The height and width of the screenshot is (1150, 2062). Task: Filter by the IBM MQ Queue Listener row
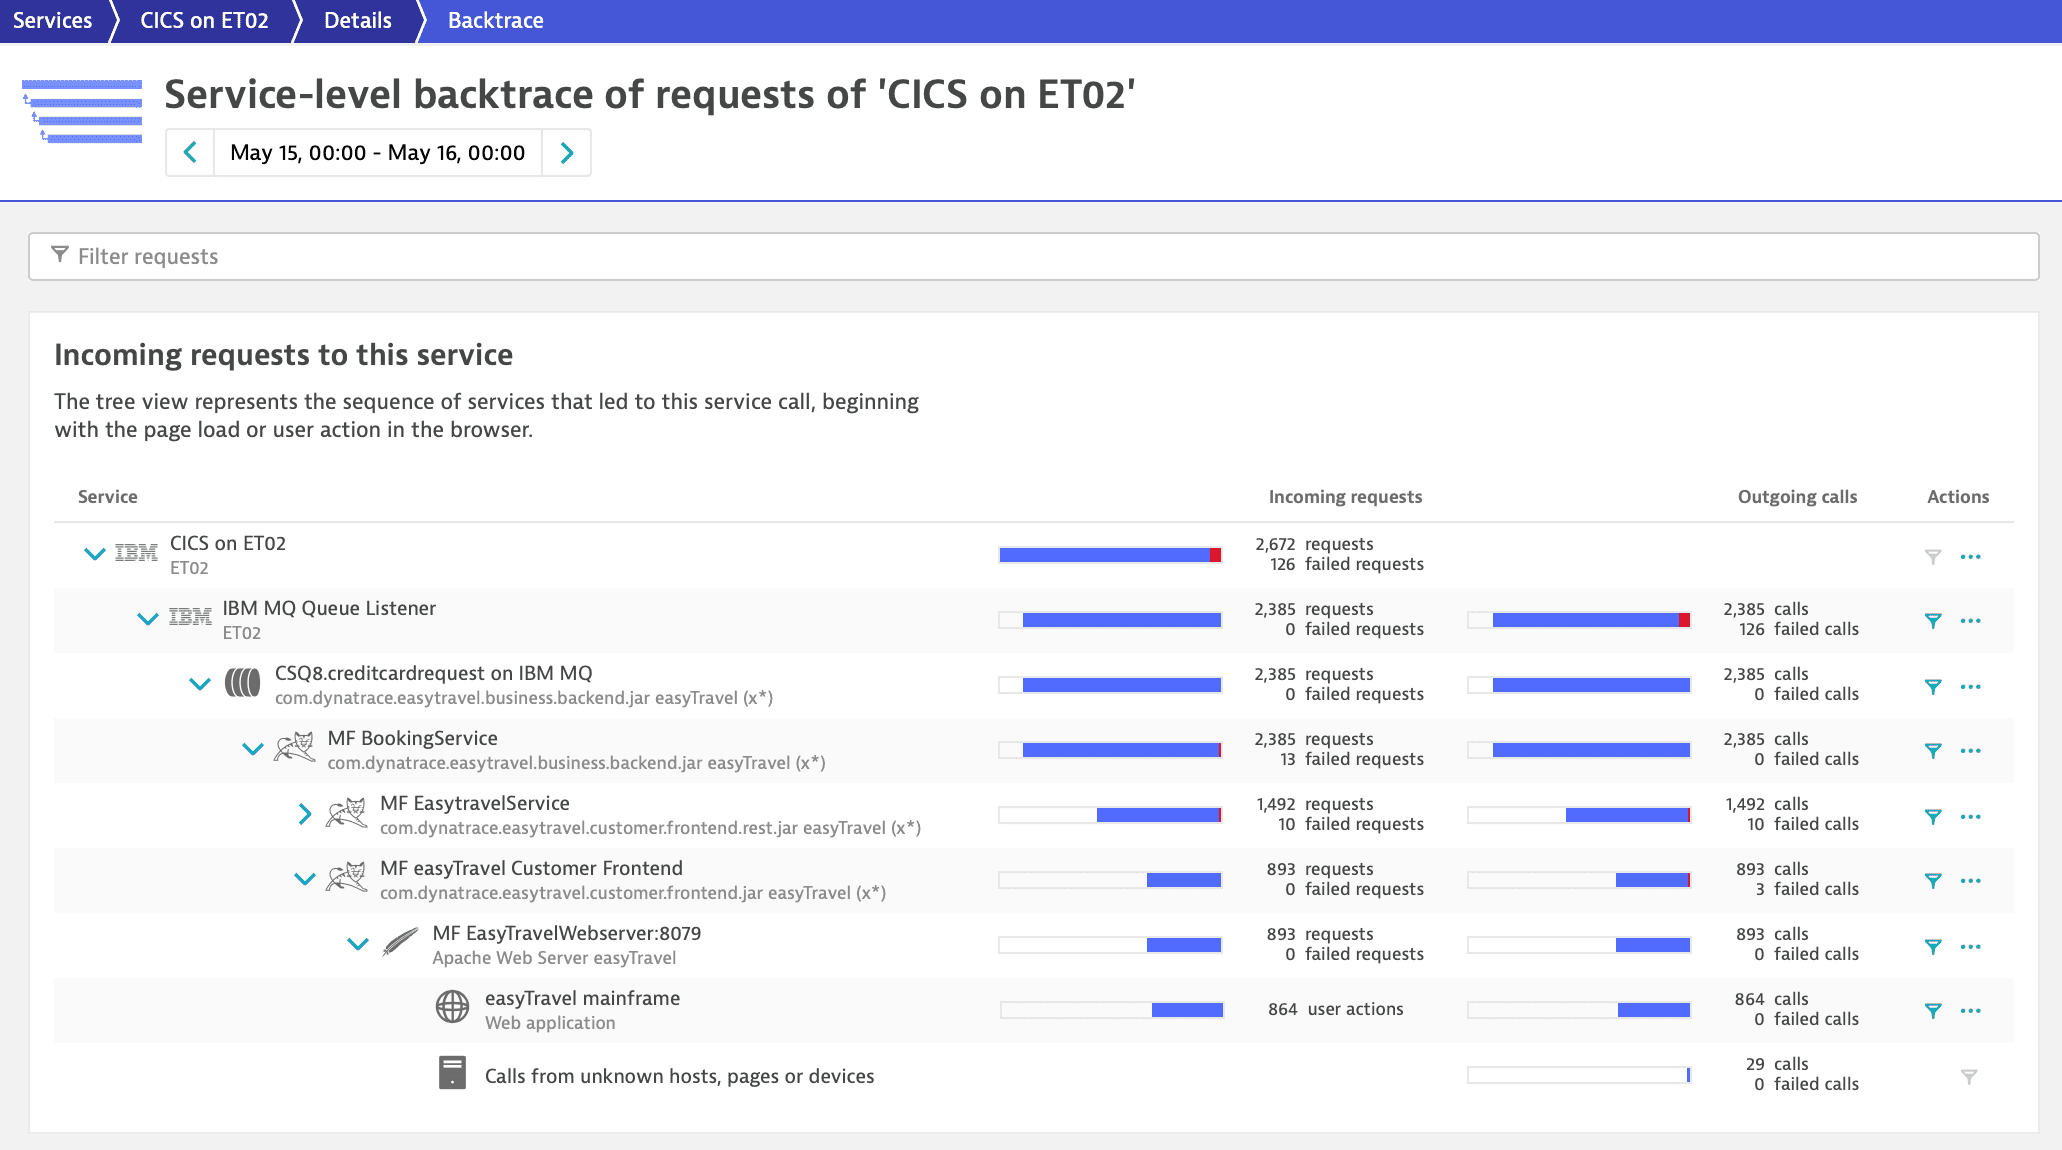point(1933,621)
